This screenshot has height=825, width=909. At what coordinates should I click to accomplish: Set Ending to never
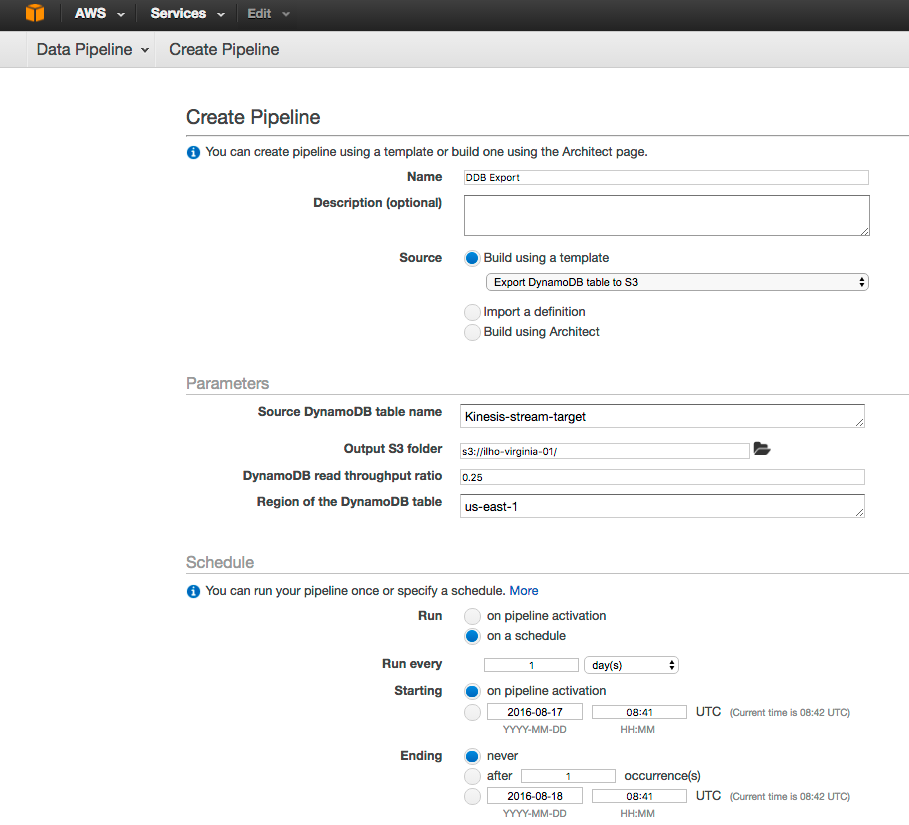point(472,756)
